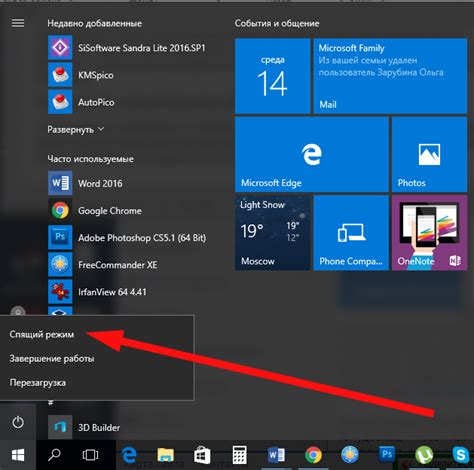Open the hamburger menu at top left

pos(18,23)
